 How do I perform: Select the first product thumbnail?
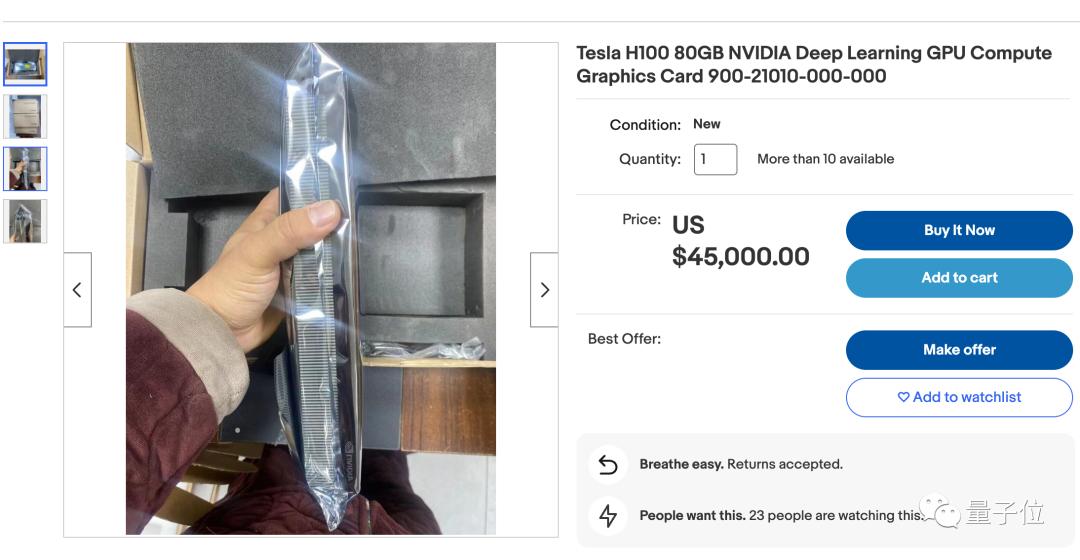point(25,64)
